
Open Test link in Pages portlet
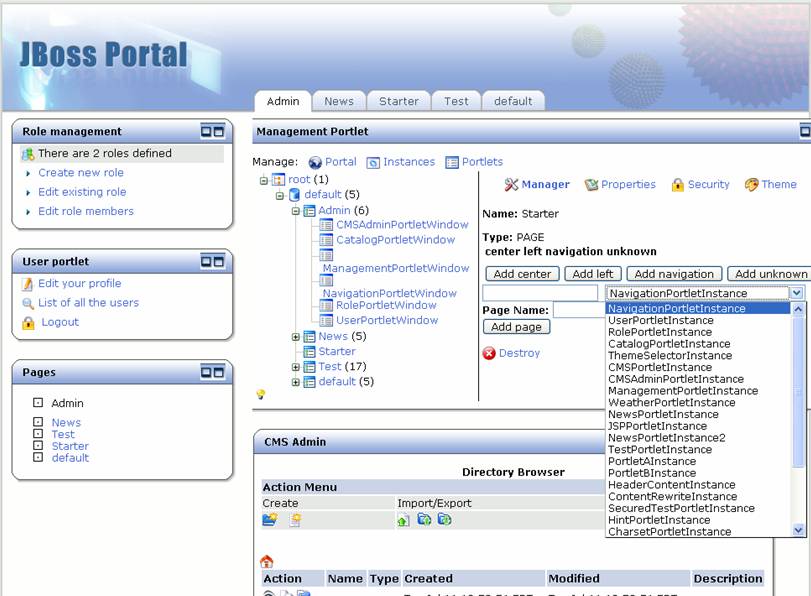(x=63, y=435)
